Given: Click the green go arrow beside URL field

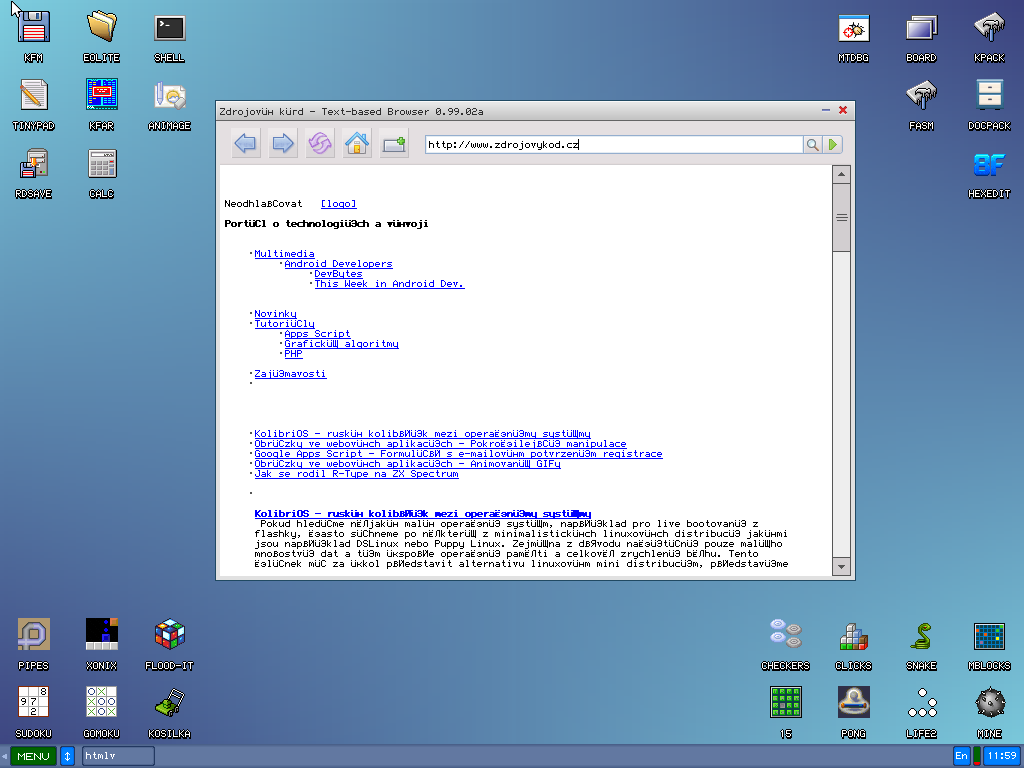Looking at the screenshot, I should point(833,144).
